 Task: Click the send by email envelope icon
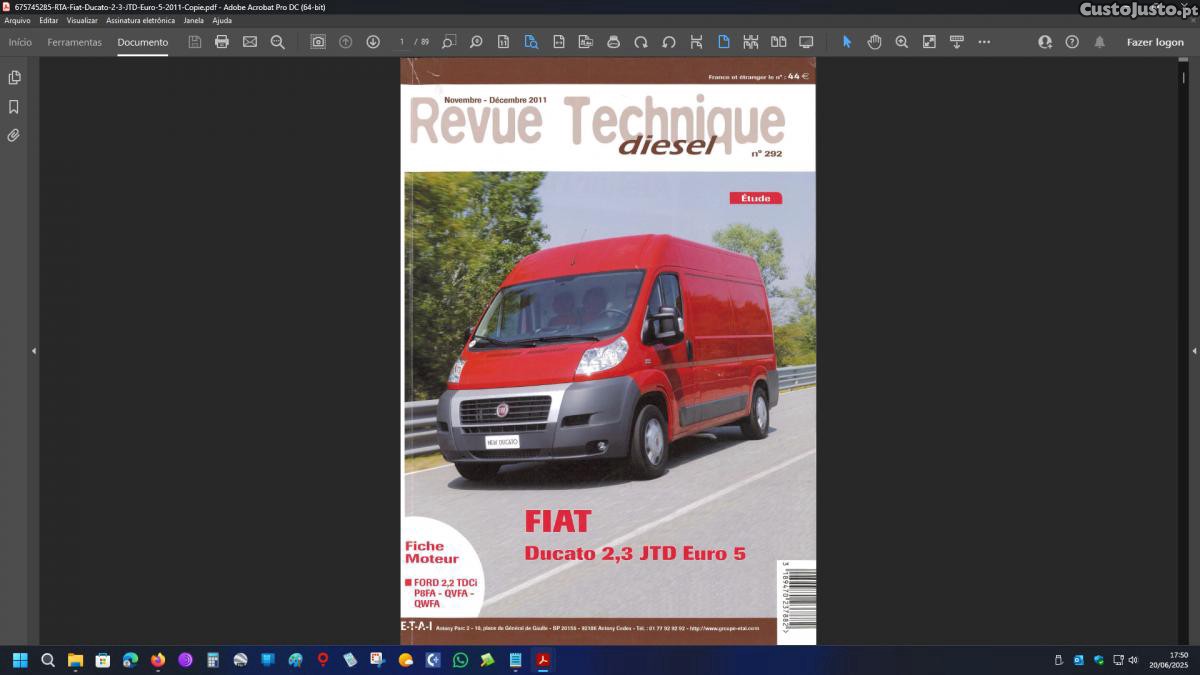(250, 42)
